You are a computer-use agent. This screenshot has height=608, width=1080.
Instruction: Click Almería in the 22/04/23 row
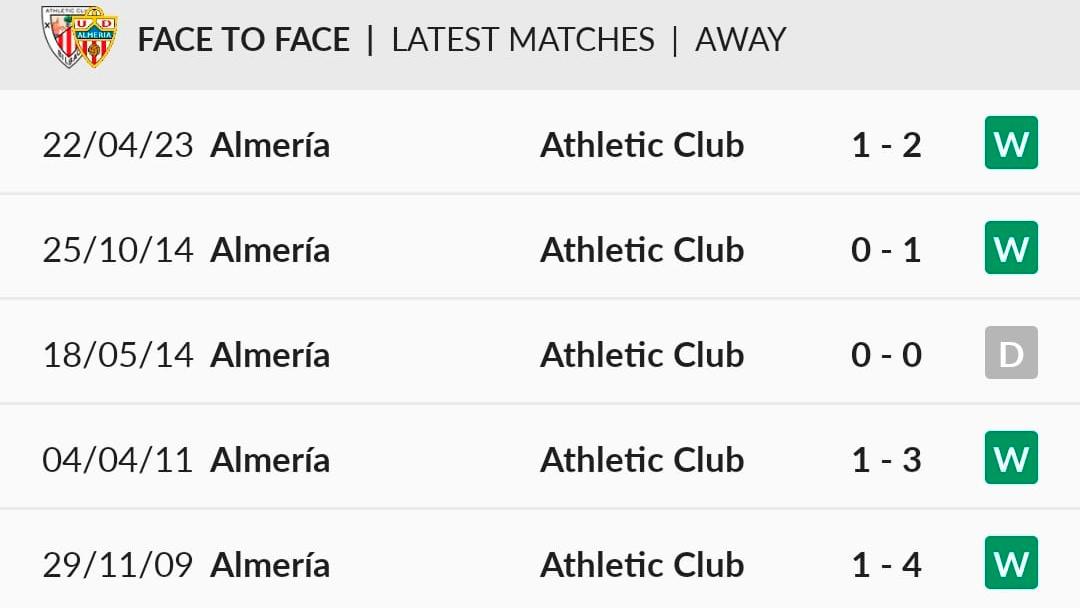(270, 145)
